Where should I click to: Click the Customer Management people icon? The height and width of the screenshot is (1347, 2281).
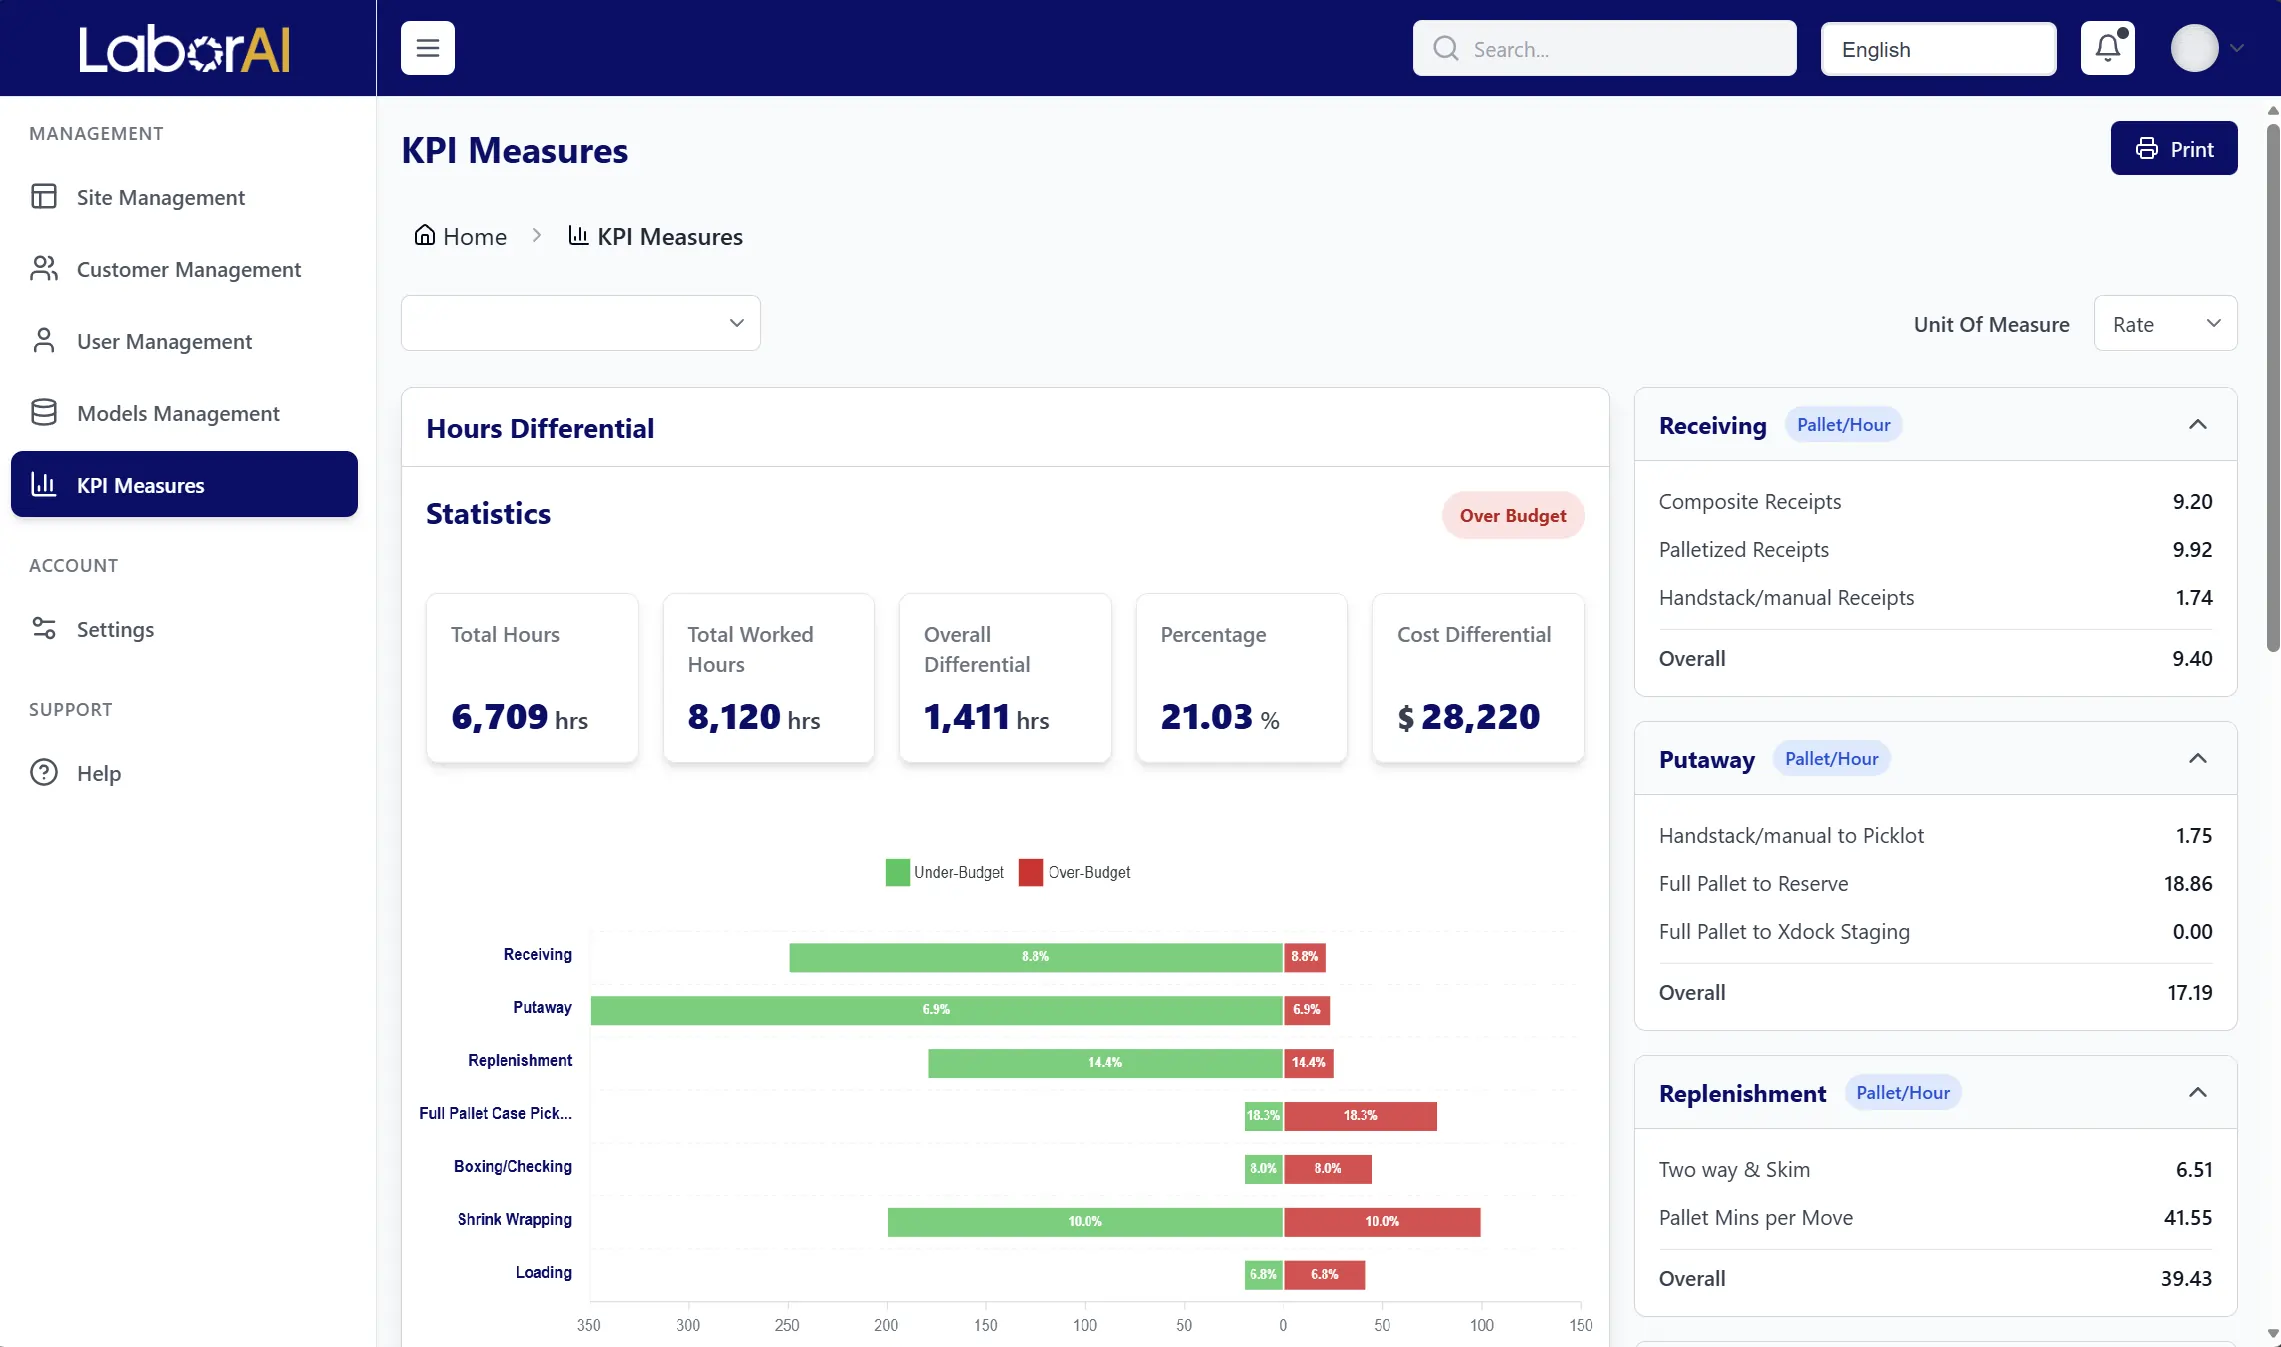(x=44, y=269)
